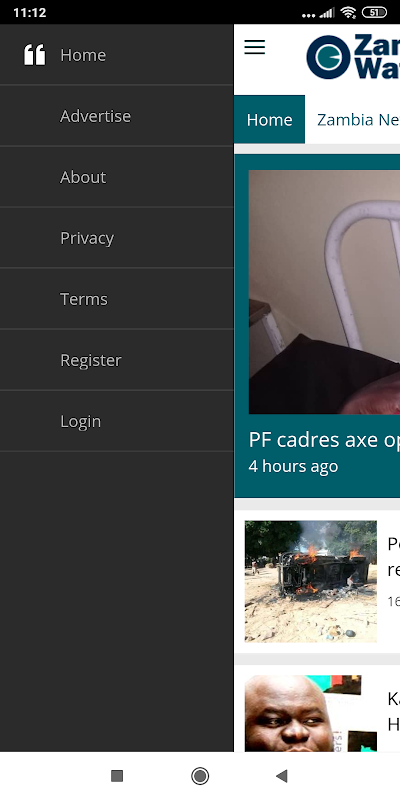
Task: Open the Terms menu item
Action: pos(117,299)
